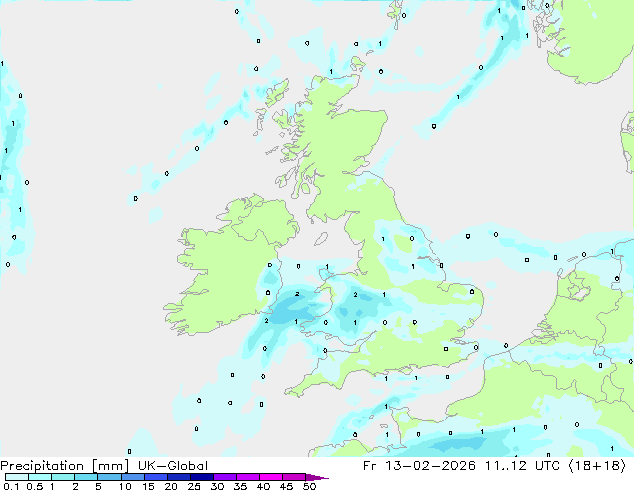This screenshot has height=490, width=634.
Task: Click the 'UK-Global' model name label
Action: coord(173,466)
